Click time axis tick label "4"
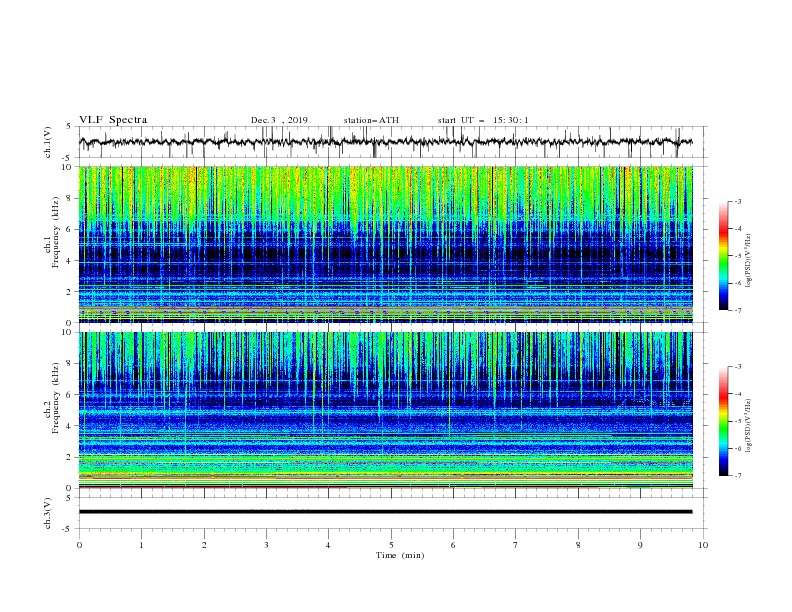This screenshot has width=792, height=612. pos(329,545)
